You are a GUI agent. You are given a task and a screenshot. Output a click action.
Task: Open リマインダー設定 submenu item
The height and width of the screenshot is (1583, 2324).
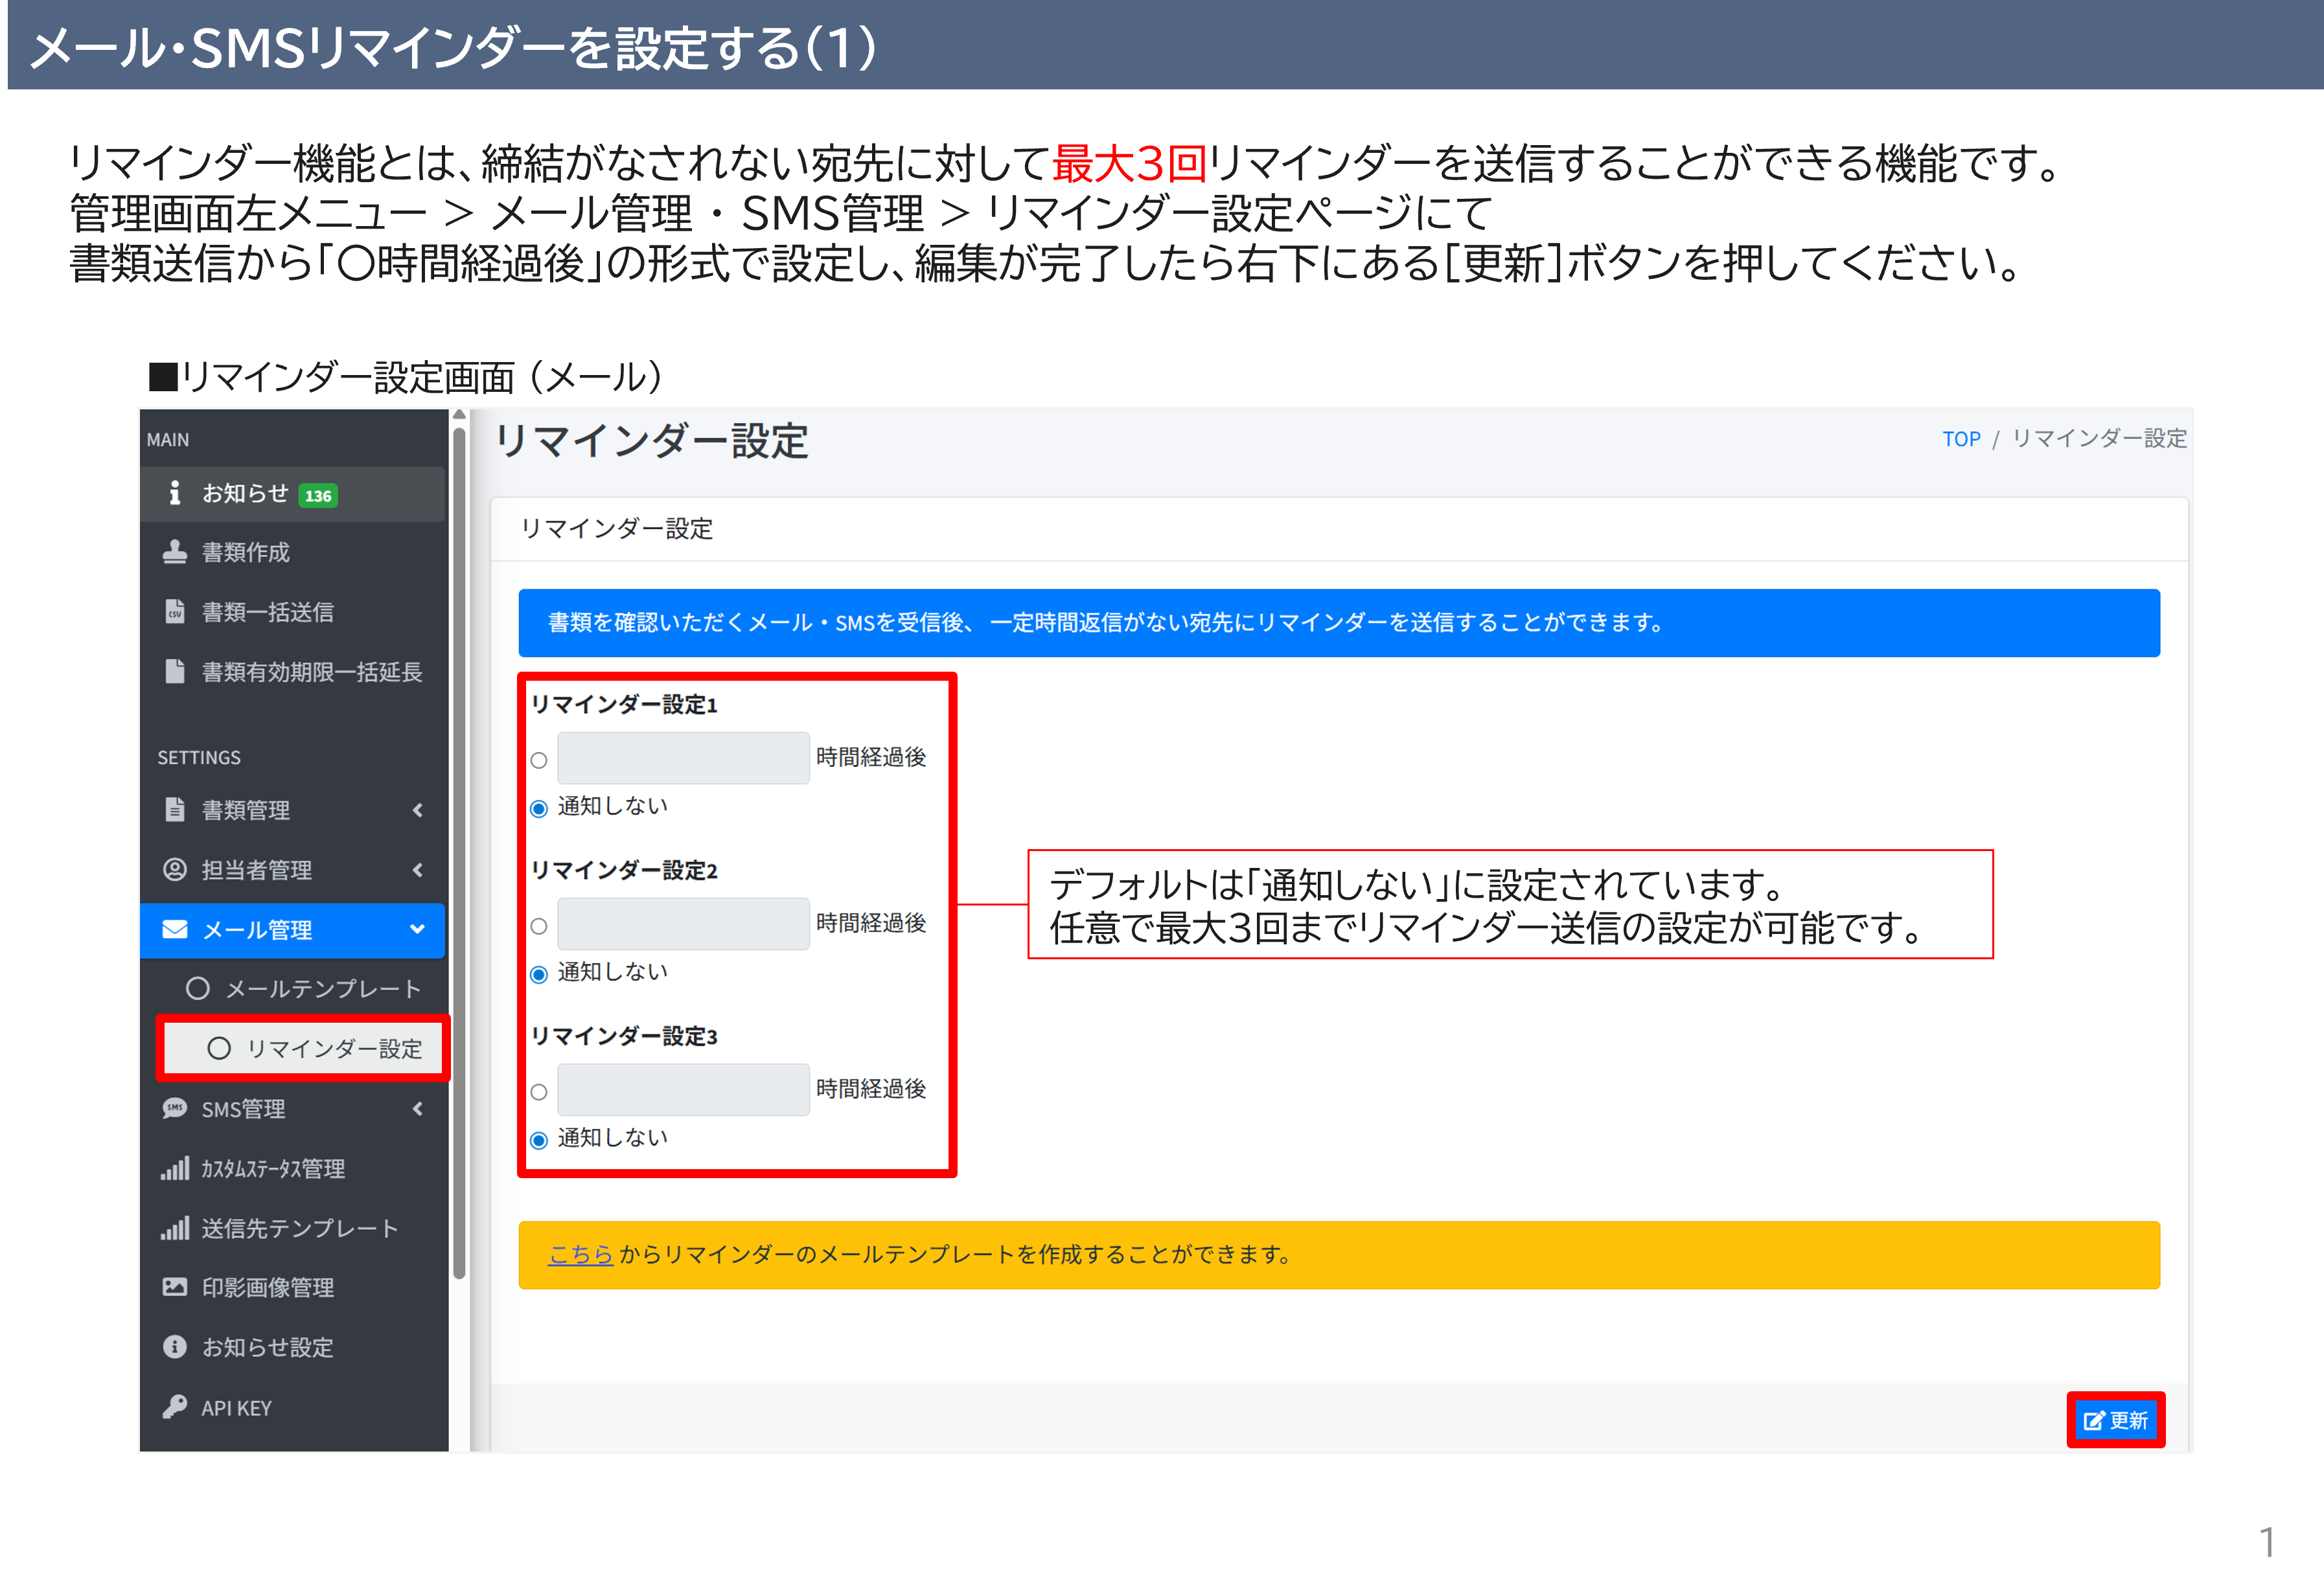[x=334, y=1048]
